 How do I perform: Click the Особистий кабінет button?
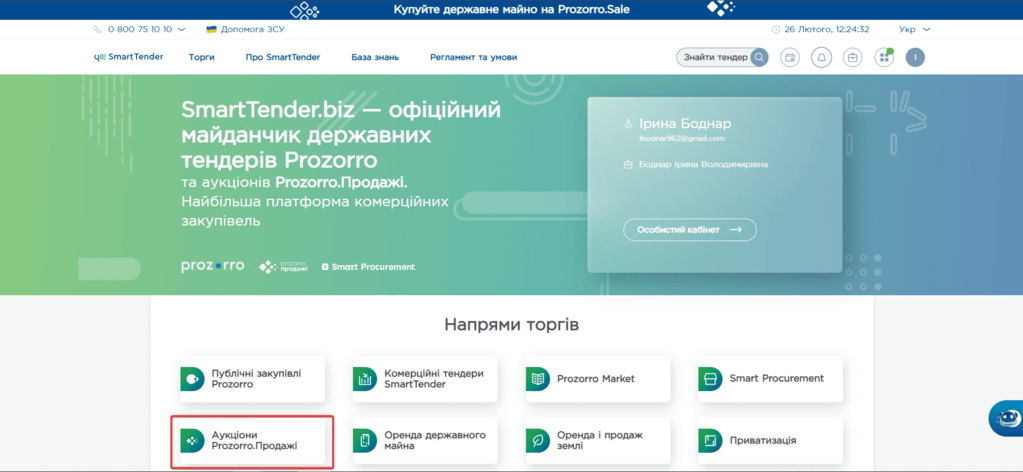(689, 230)
